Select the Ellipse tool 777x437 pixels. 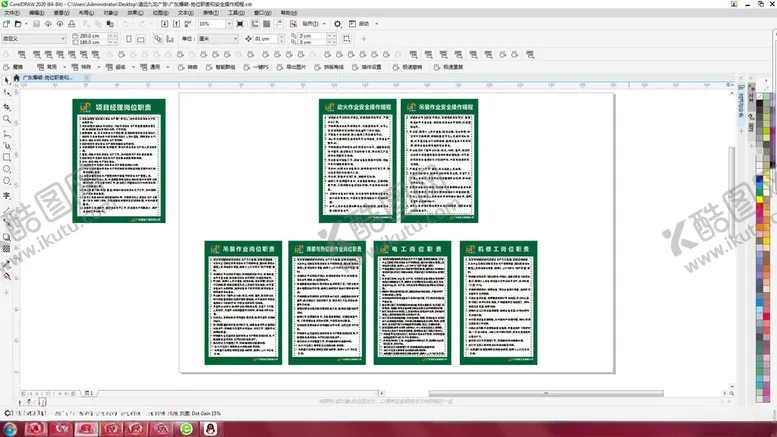[6, 169]
